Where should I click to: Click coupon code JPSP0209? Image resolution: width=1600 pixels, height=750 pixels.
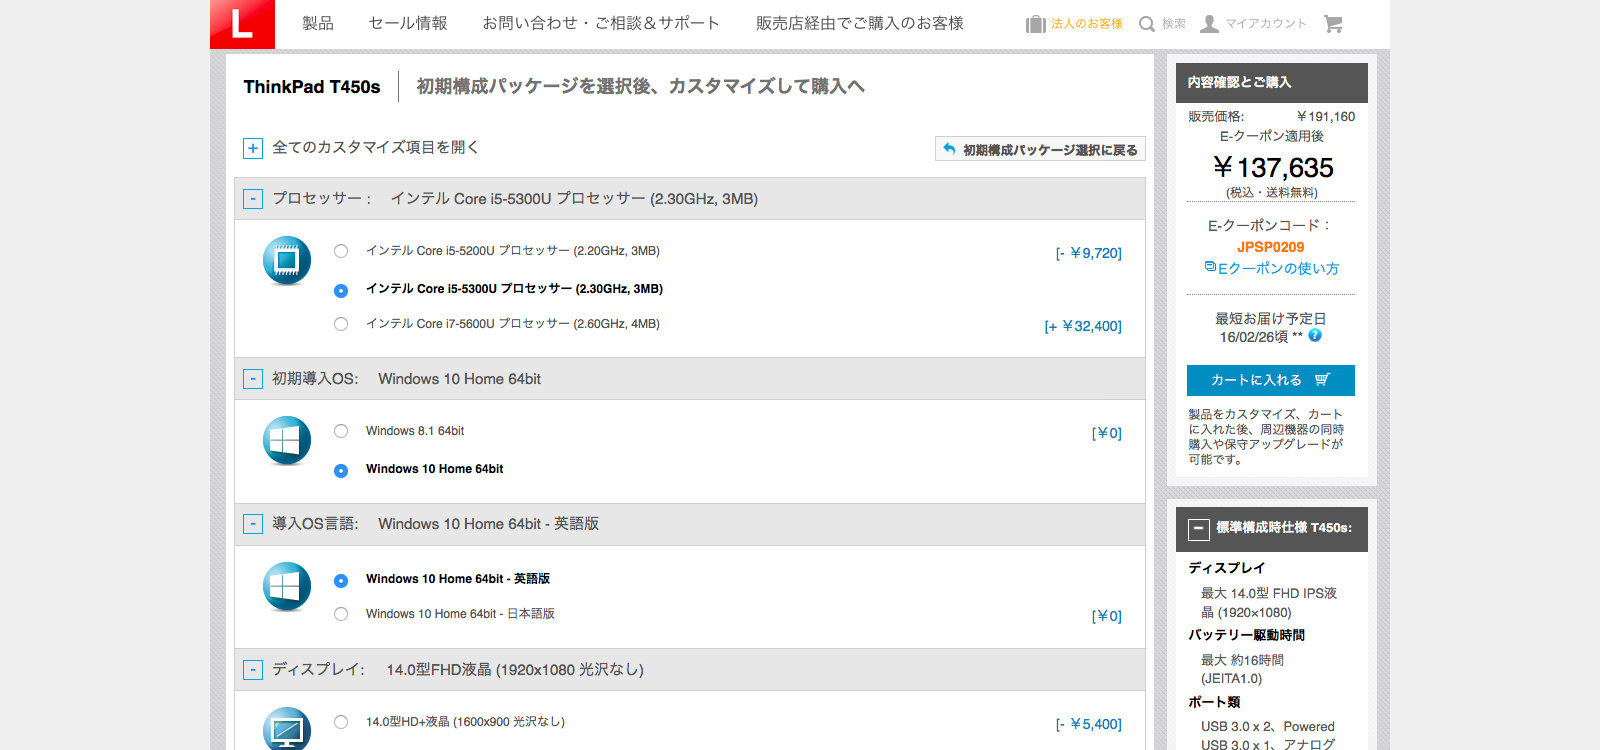pos(1271,247)
